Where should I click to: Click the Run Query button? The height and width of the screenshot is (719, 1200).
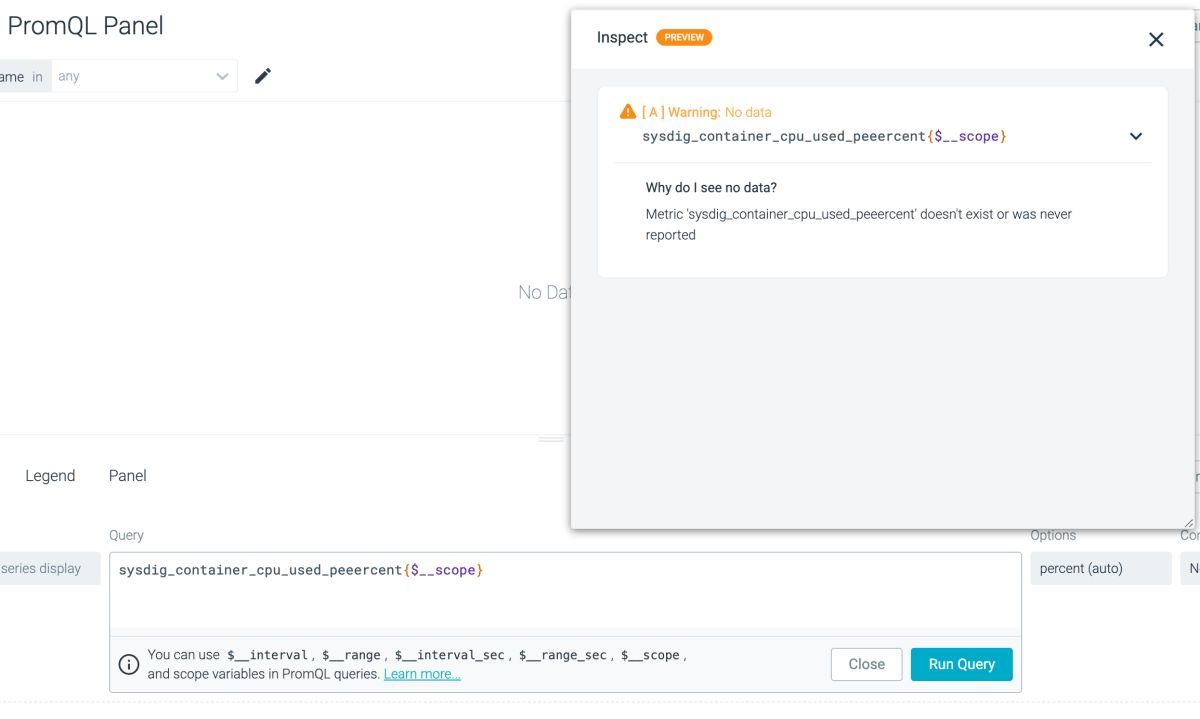(961, 664)
